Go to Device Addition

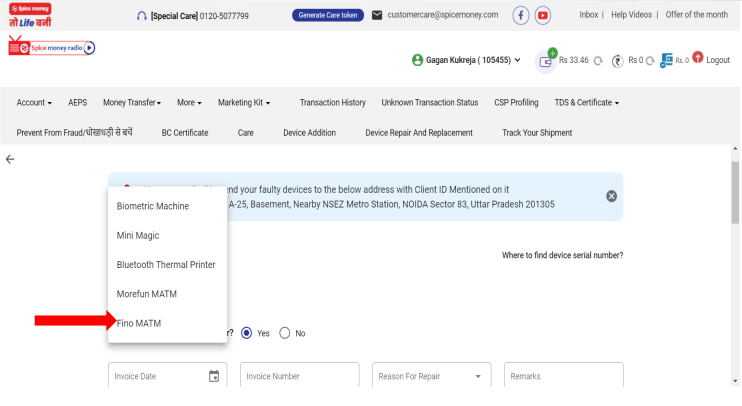pyautogui.click(x=309, y=133)
